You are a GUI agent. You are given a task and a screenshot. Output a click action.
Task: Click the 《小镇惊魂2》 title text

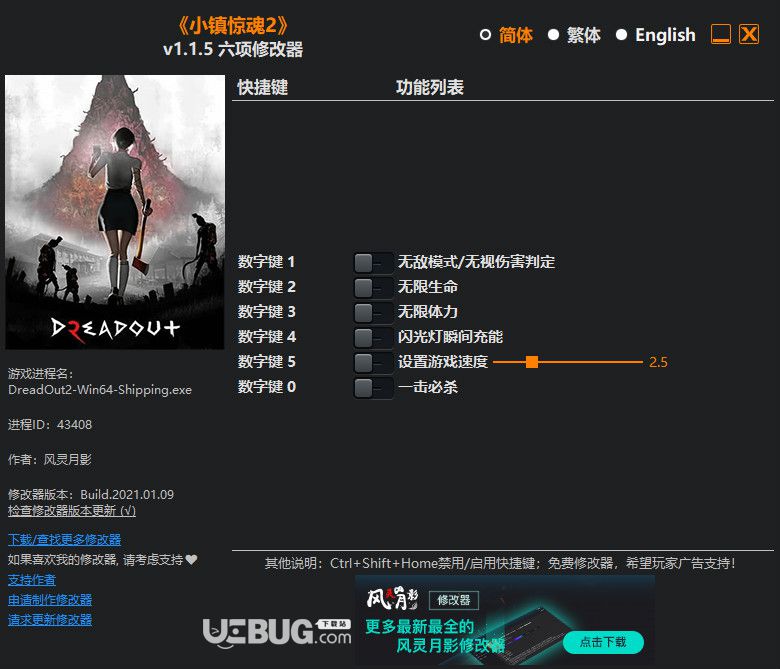click(x=233, y=25)
